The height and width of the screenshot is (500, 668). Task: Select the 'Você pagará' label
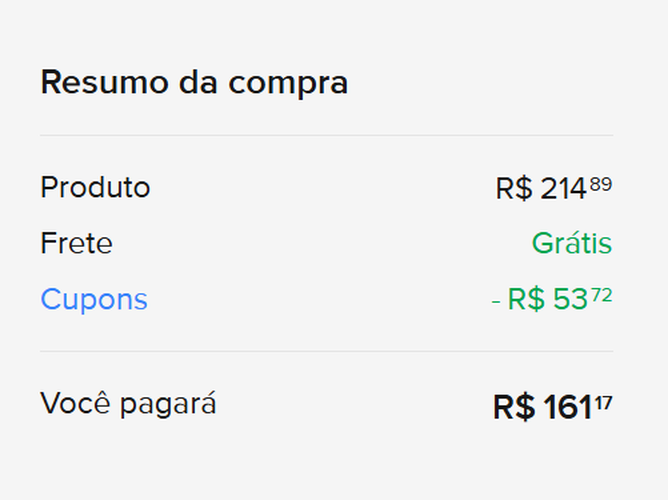[128, 404]
